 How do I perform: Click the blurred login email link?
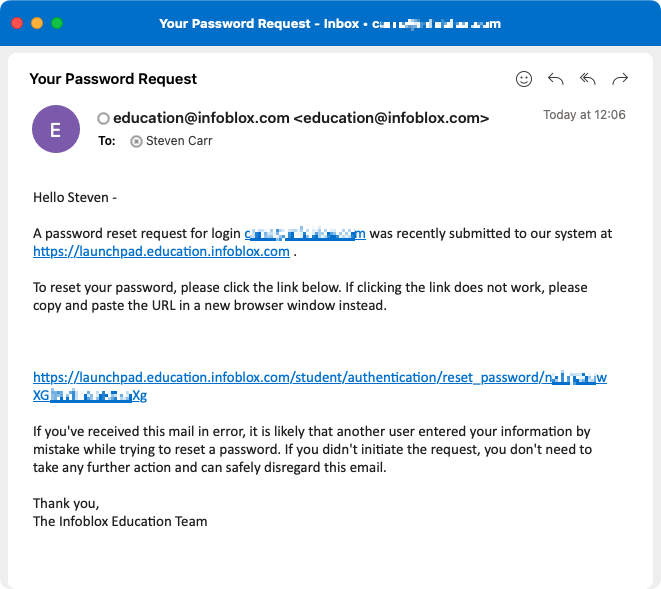click(x=305, y=234)
